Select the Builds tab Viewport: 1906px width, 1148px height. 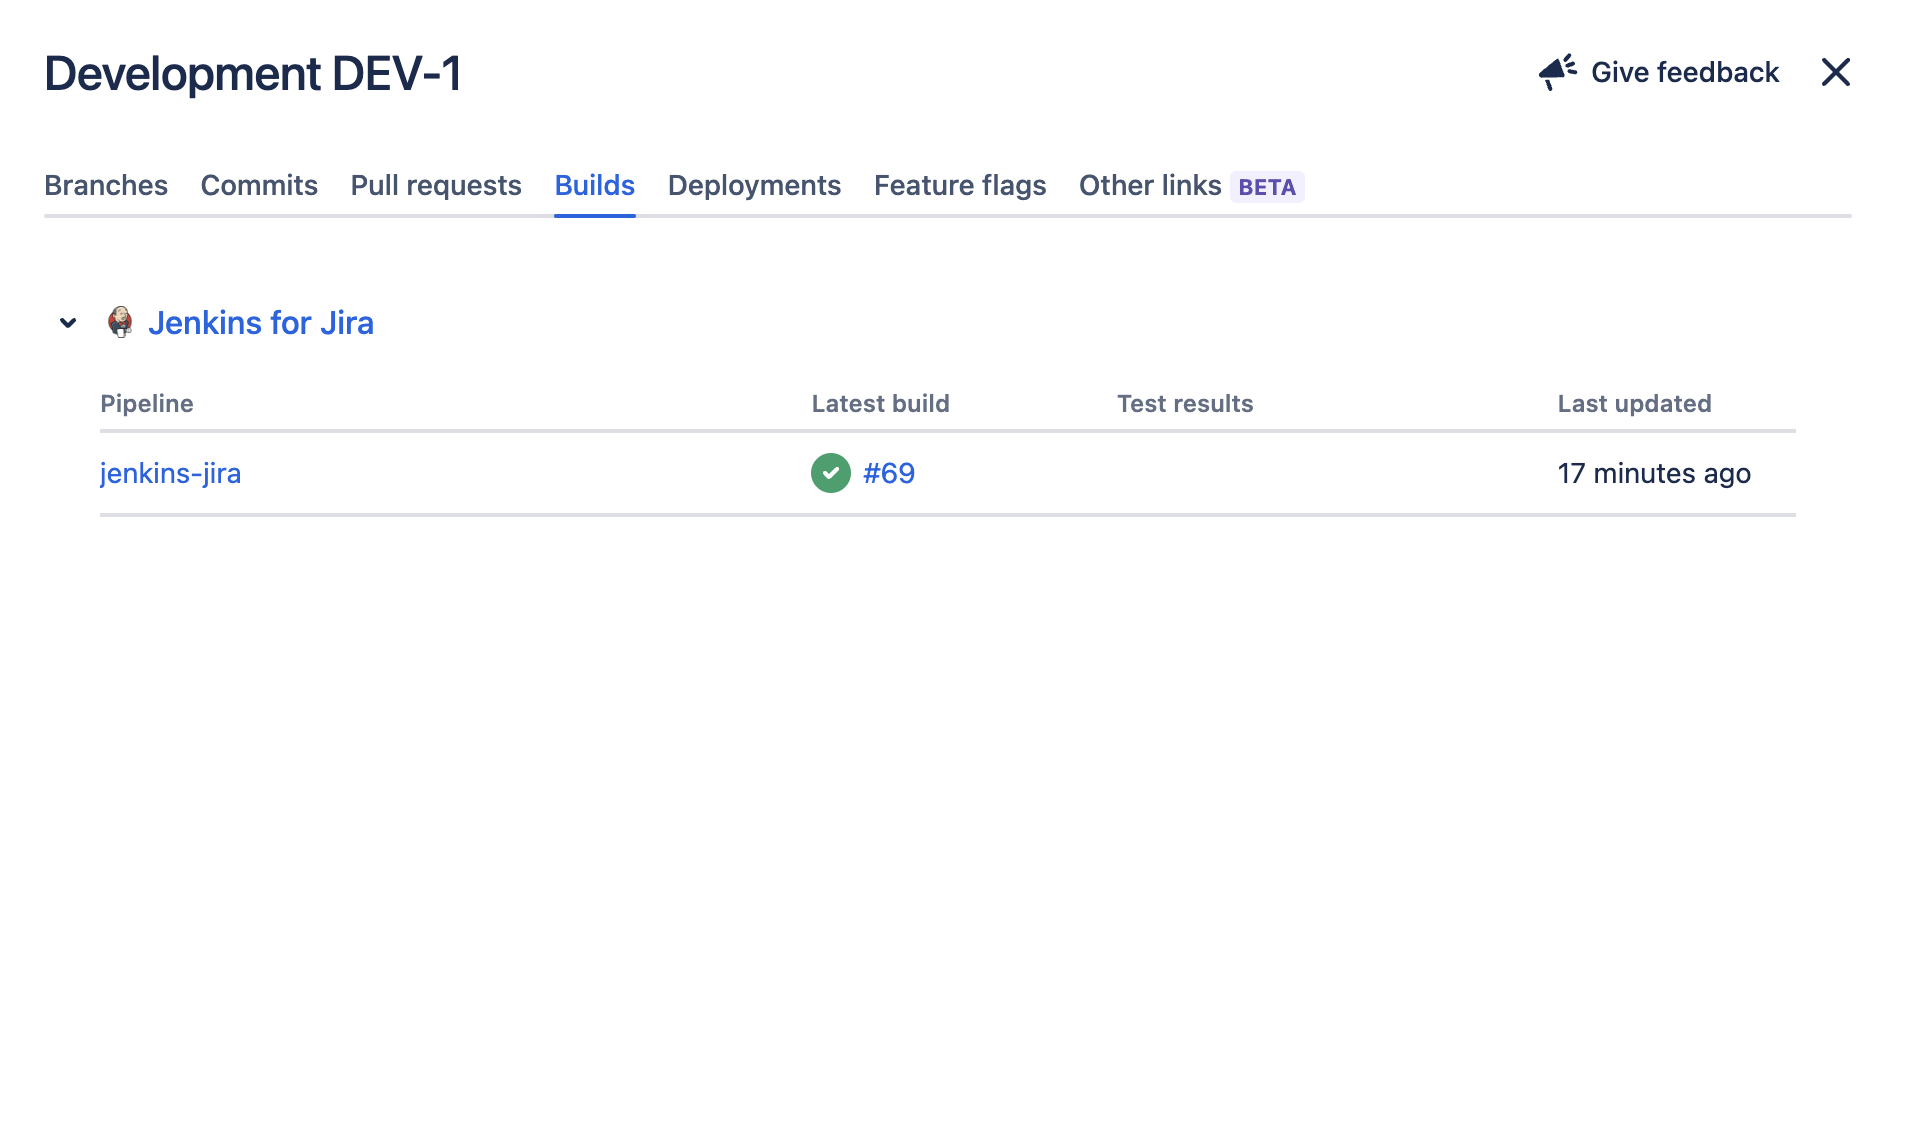pos(595,185)
